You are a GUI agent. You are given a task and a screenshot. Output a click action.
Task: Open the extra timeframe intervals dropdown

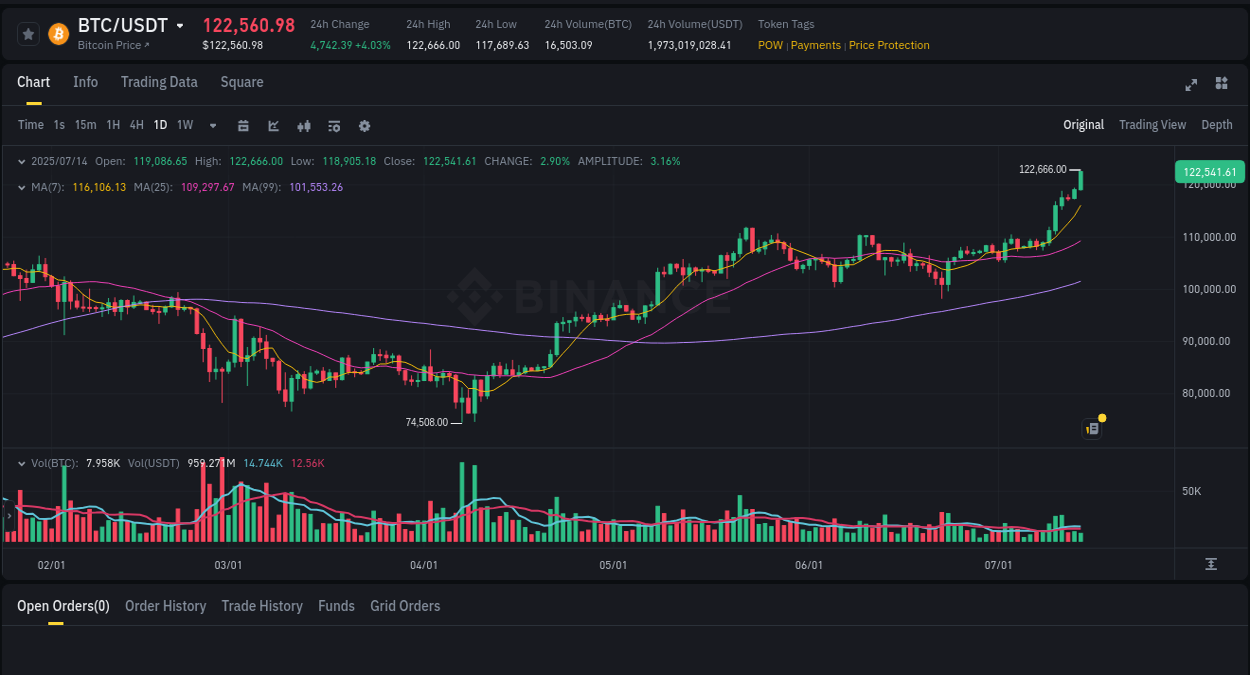tap(212, 126)
